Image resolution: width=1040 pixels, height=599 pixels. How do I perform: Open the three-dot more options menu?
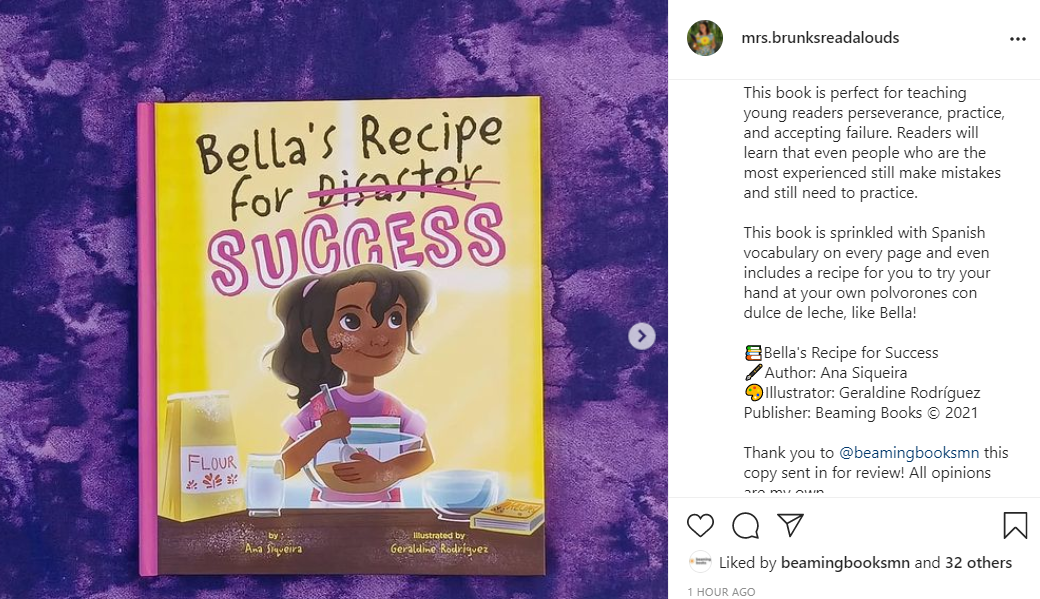coord(1018,39)
